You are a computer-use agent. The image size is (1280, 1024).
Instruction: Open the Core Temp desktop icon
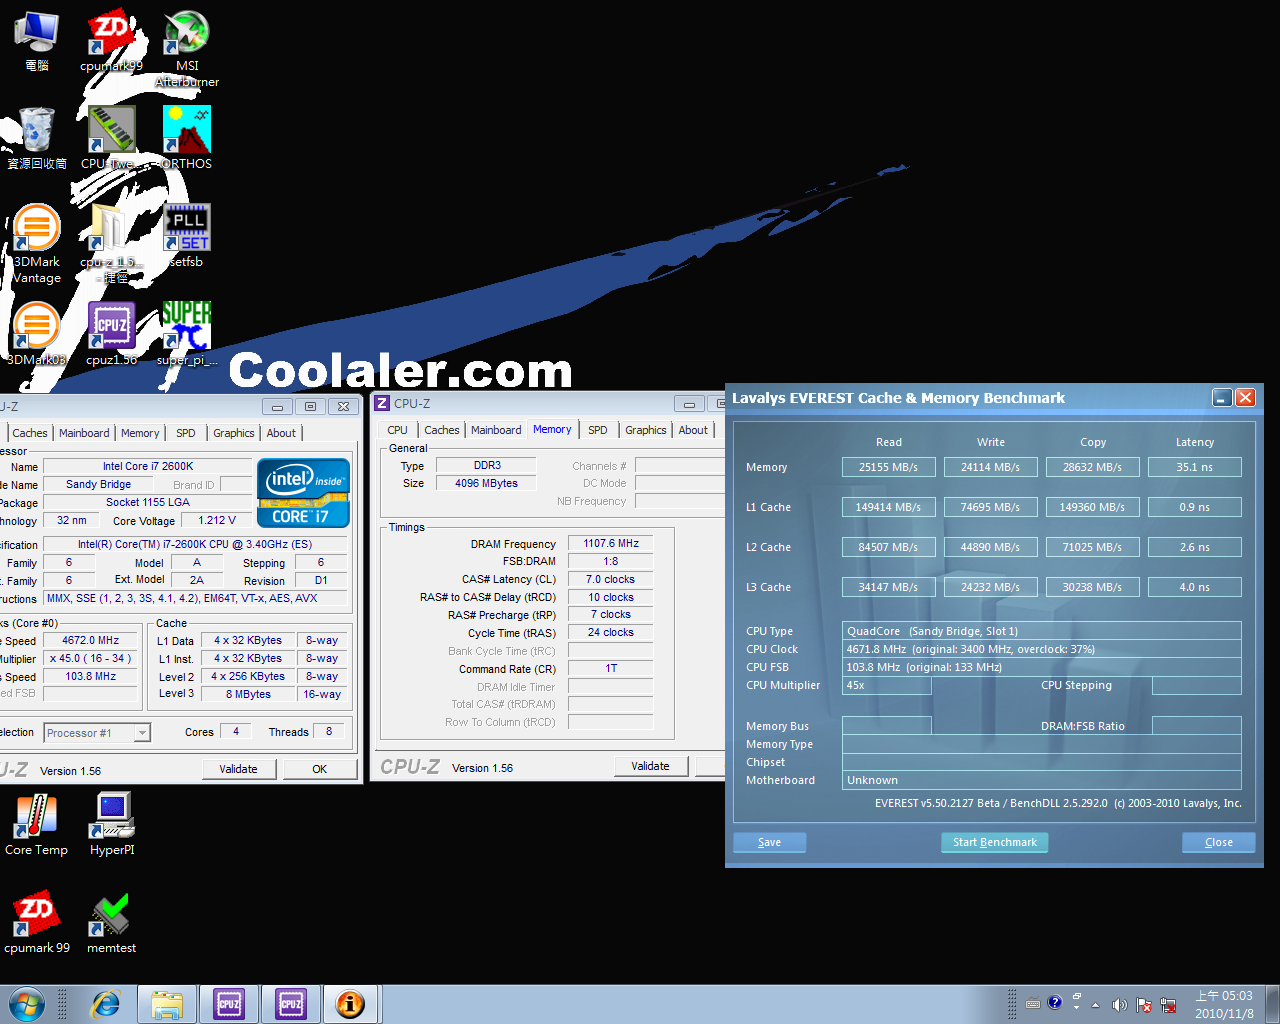coord(37,824)
